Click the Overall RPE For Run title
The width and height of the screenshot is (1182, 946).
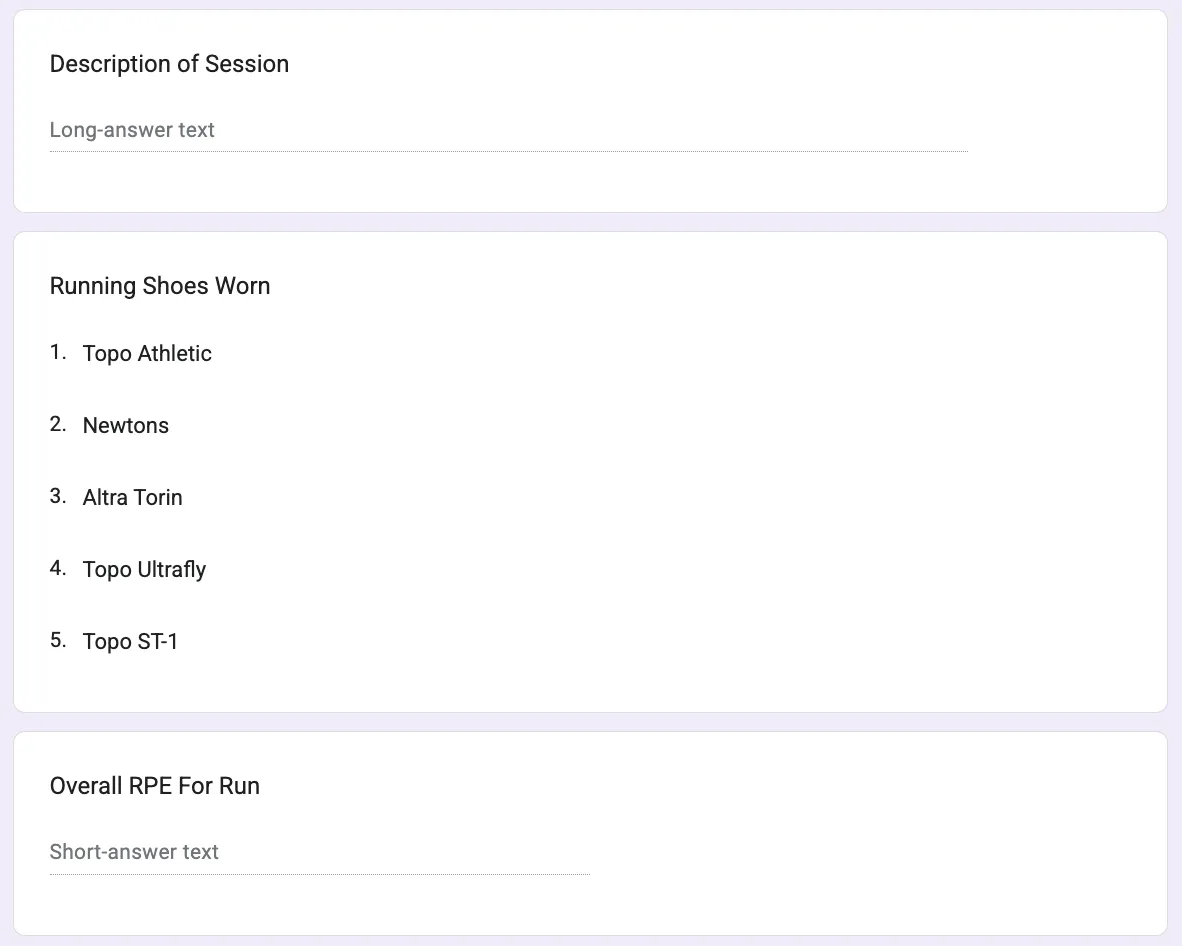[155, 785]
